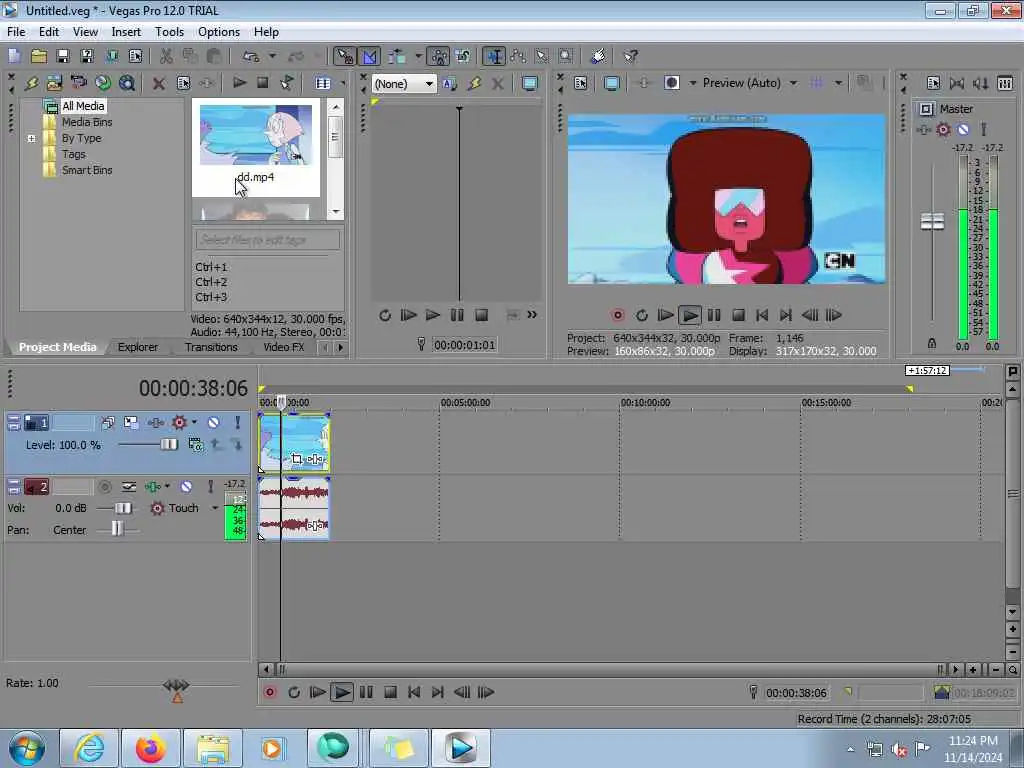Toggle Enable Snapping in main toolbar
This screenshot has width=1024, height=768.
click(x=344, y=56)
